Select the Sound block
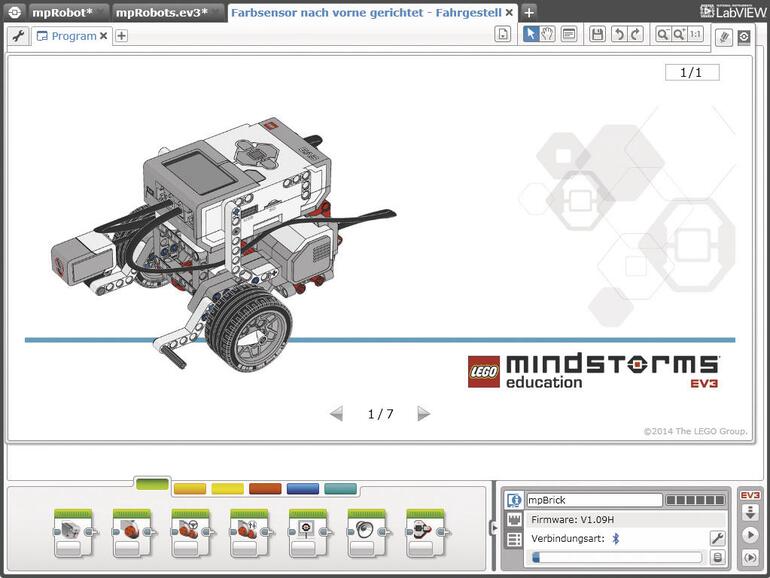The height and width of the screenshot is (578, 770). click(367, 532)
